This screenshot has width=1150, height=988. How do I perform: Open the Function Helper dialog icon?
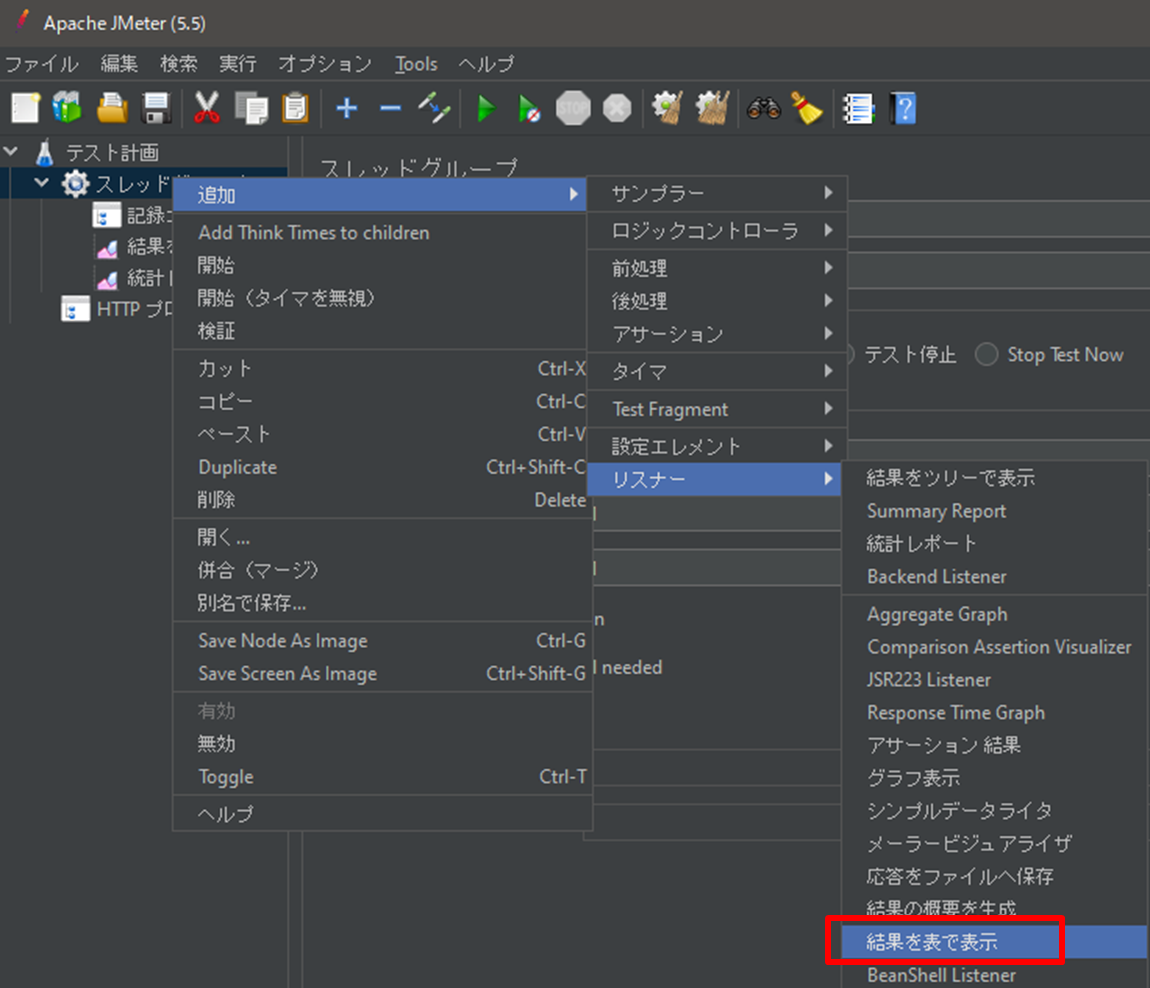click(858, 107)
